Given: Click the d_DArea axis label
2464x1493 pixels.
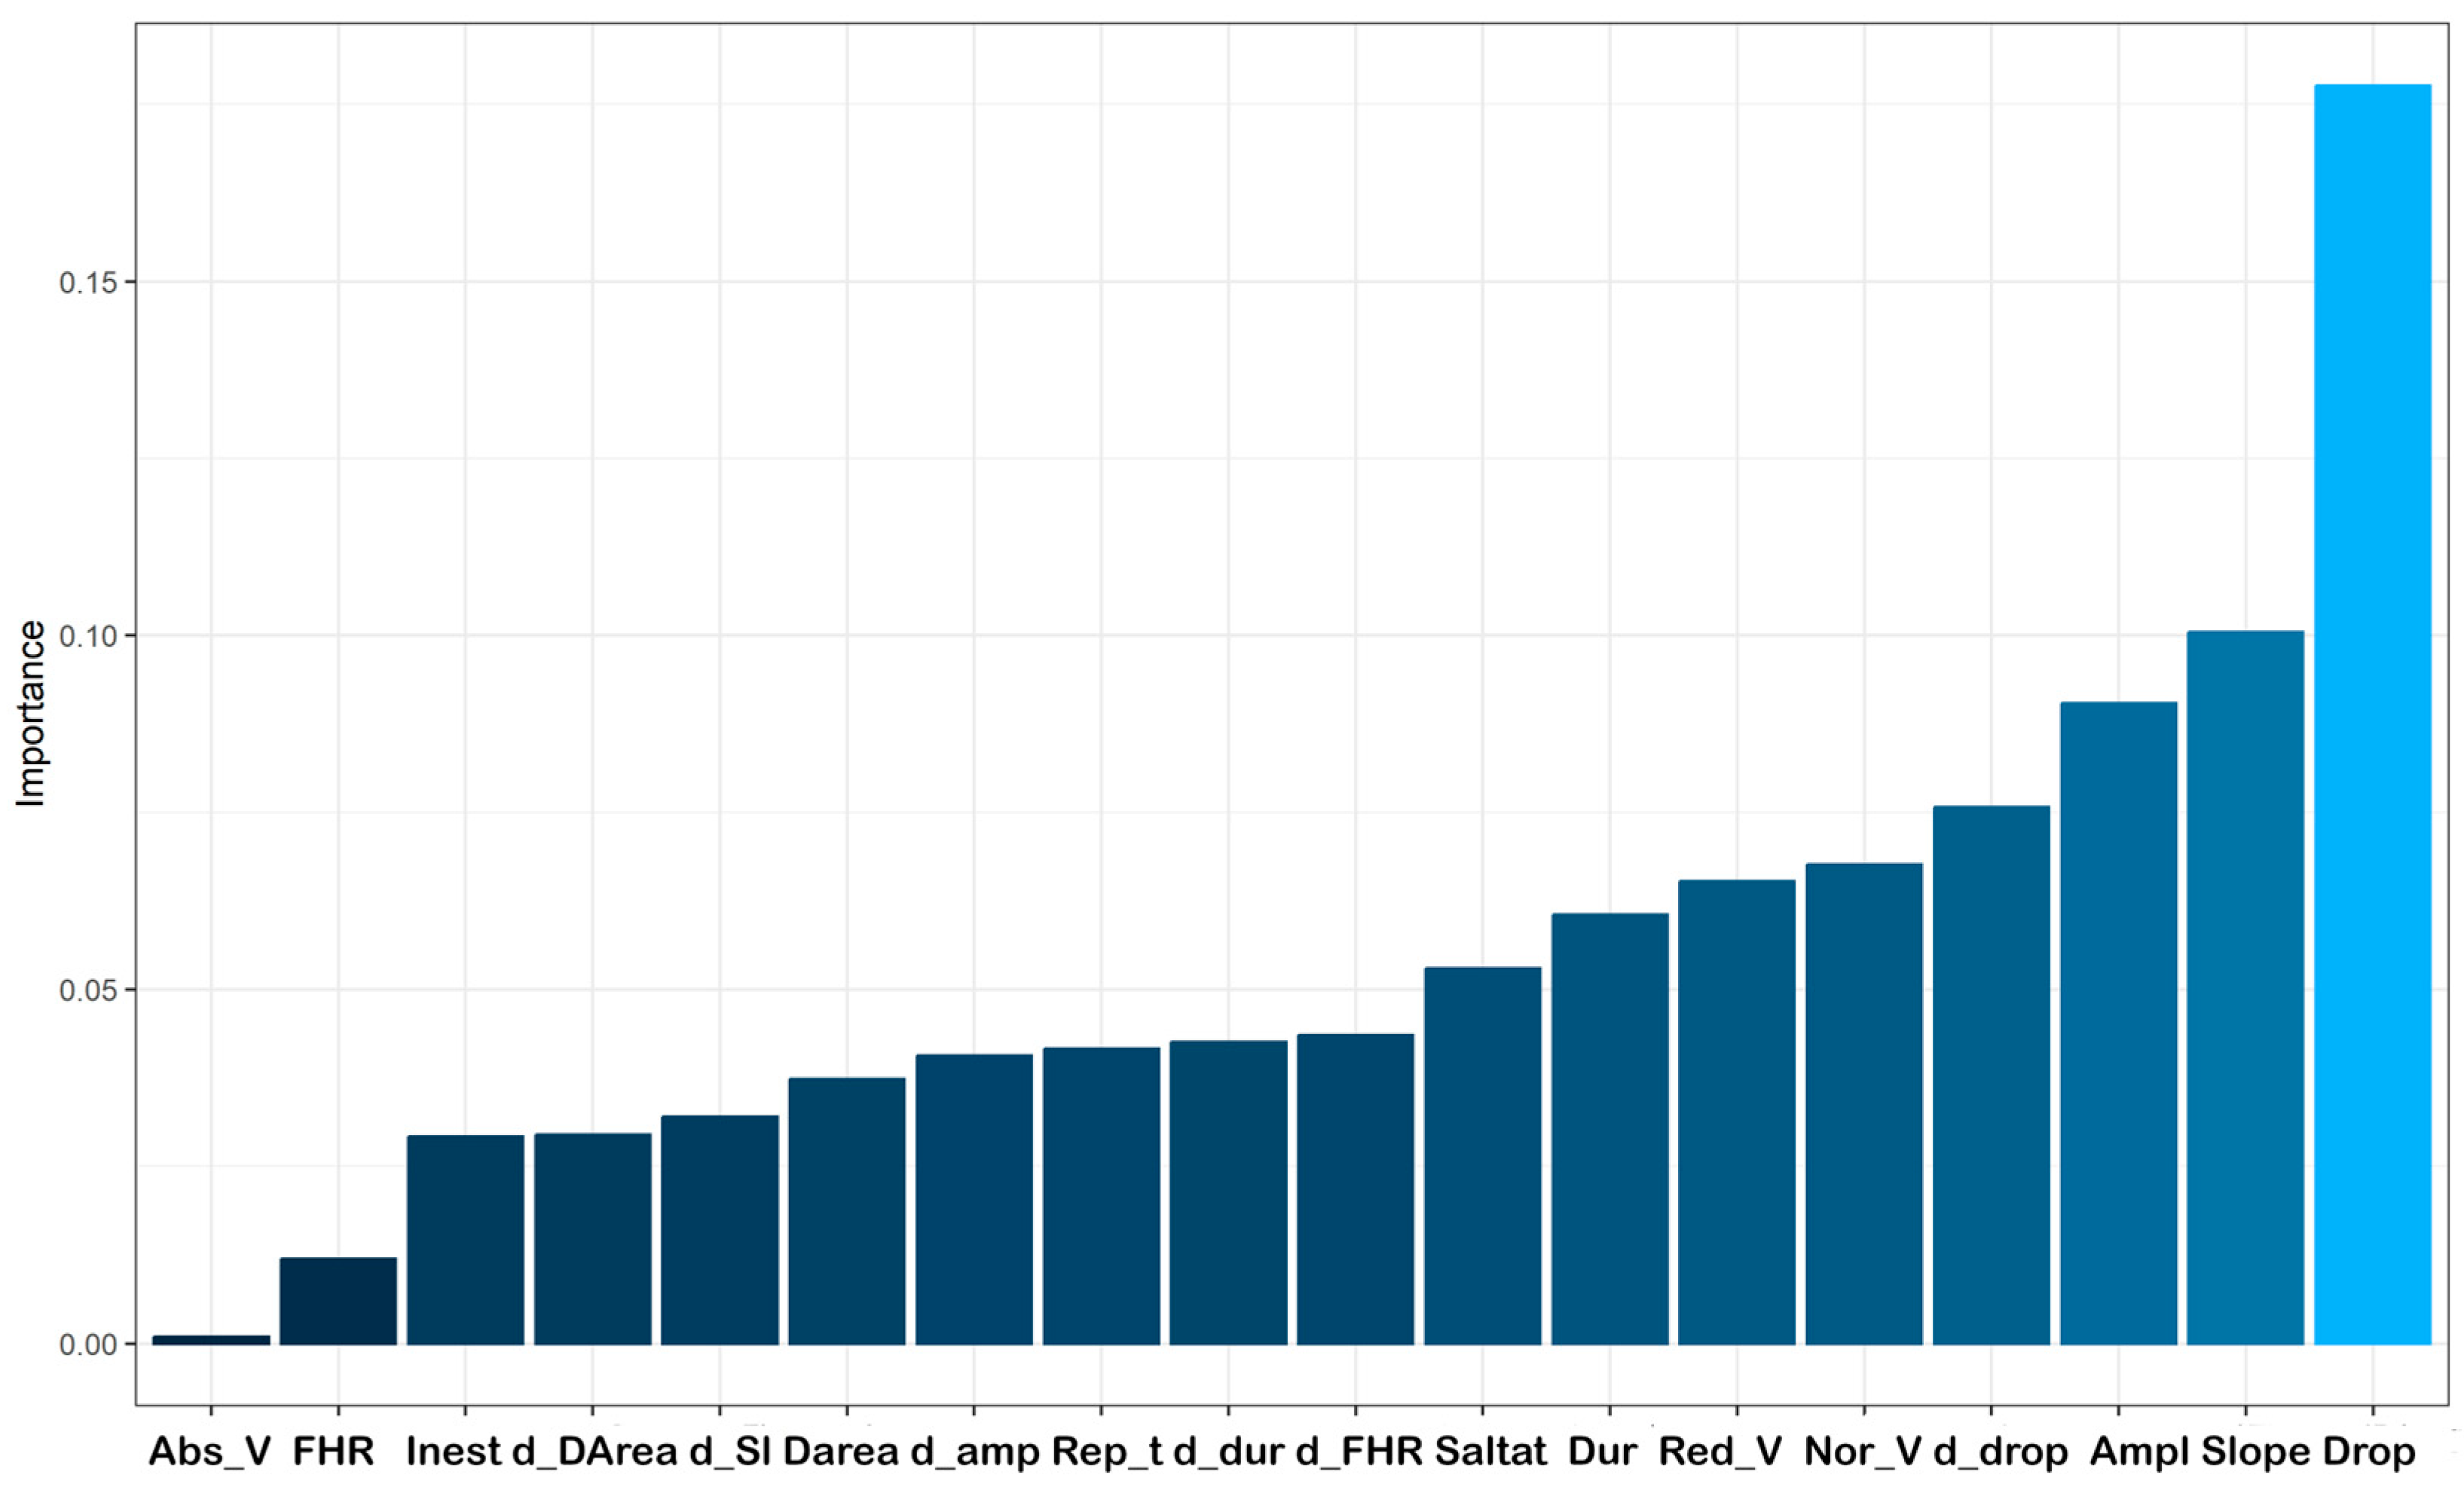Looking at the screenshot, I should (x=594, y=1451).
